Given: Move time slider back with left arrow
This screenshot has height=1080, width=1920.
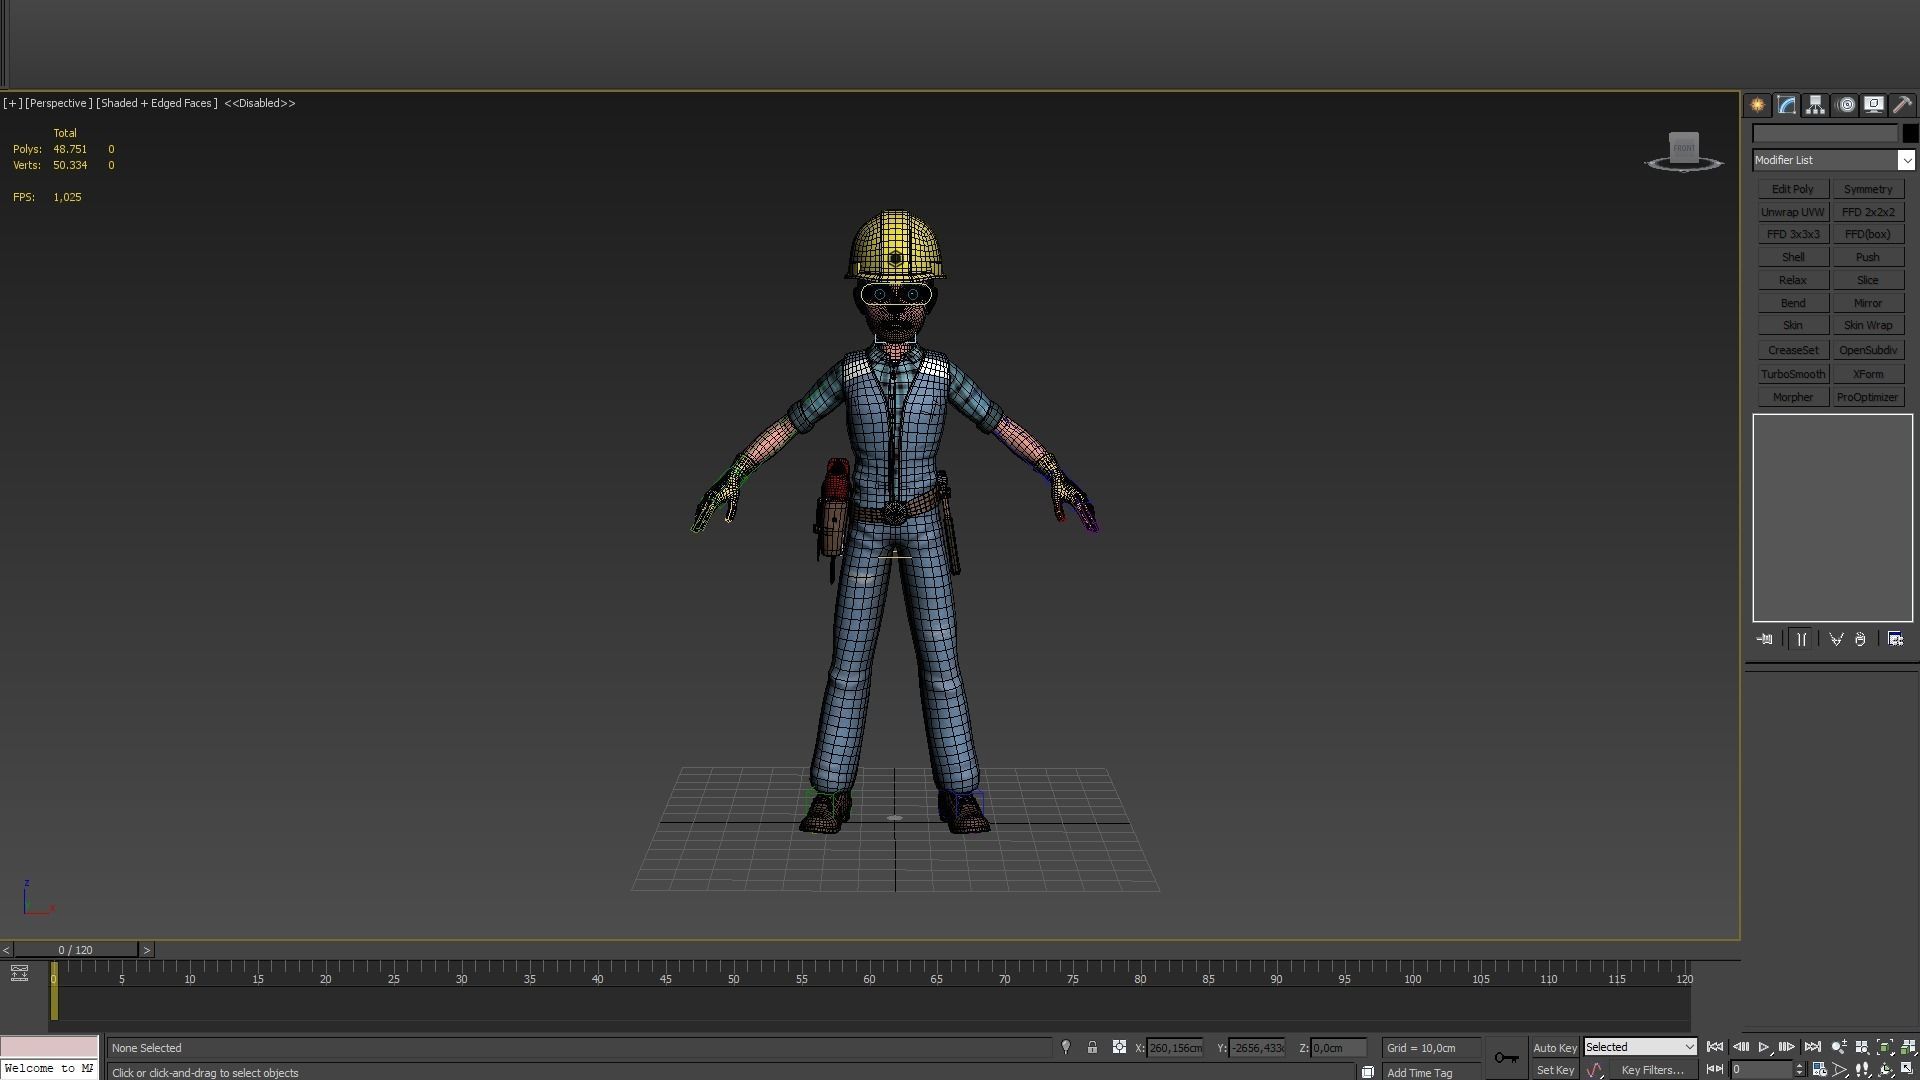Looking at the screenshot, I should coord(6,950).
